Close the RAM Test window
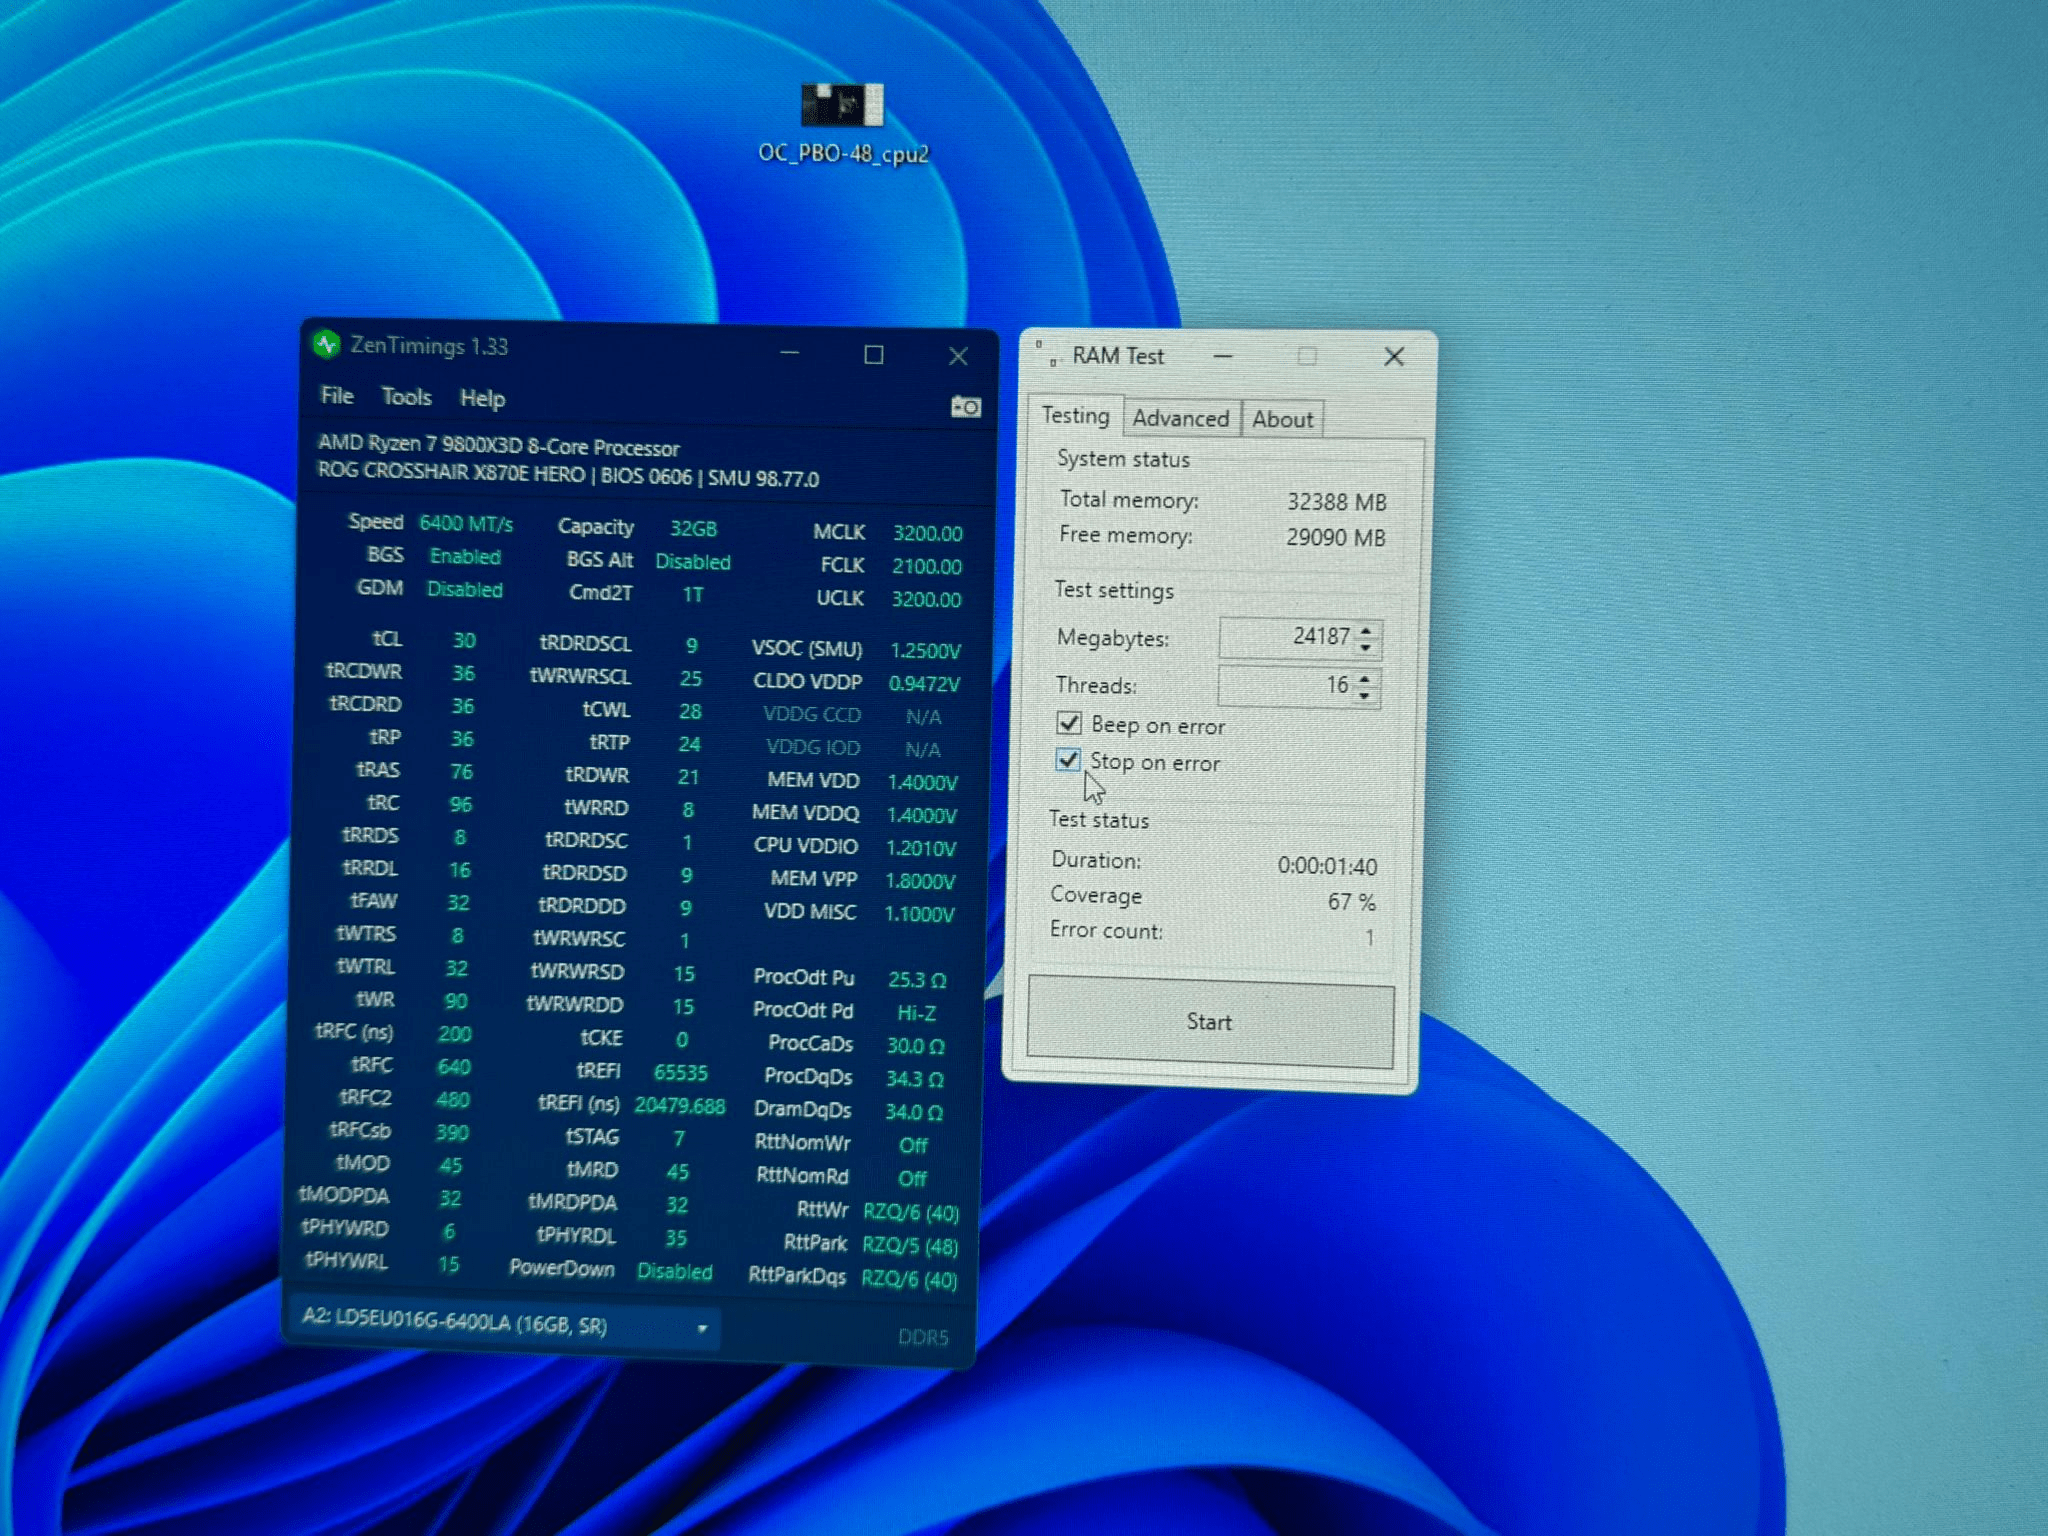Viewport: 2048px width, 1536px height. pyautogui.click(x=1393, y=356)
